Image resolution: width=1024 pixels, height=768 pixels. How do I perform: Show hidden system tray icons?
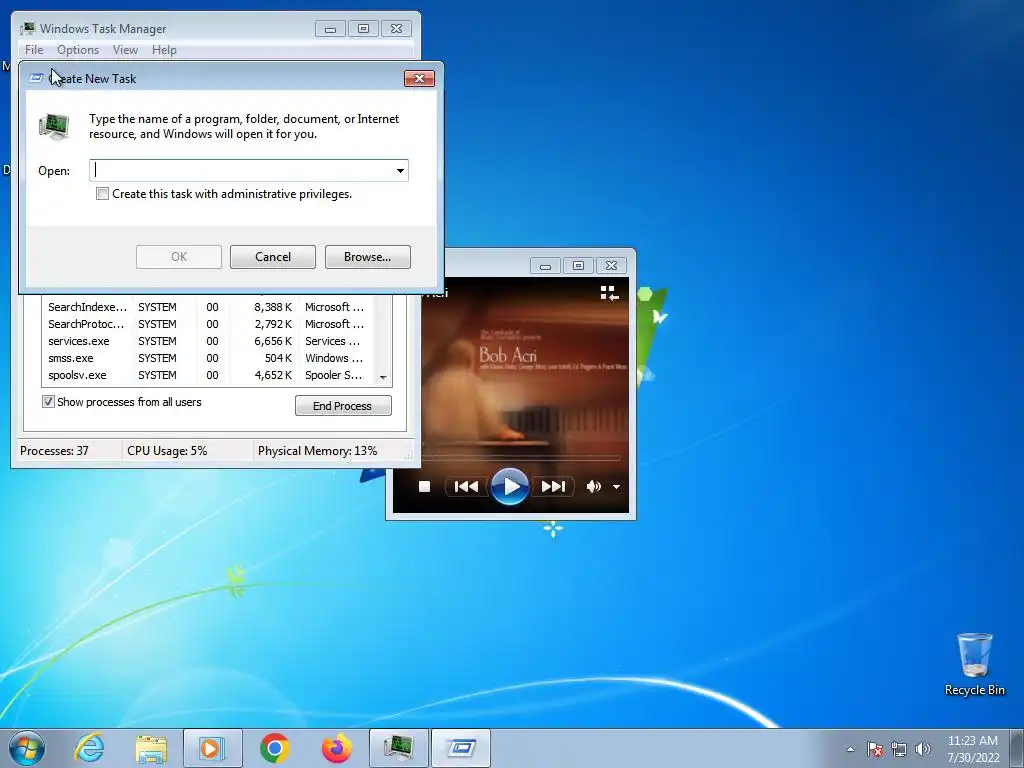pyautogui.click(x=850, y=749)
